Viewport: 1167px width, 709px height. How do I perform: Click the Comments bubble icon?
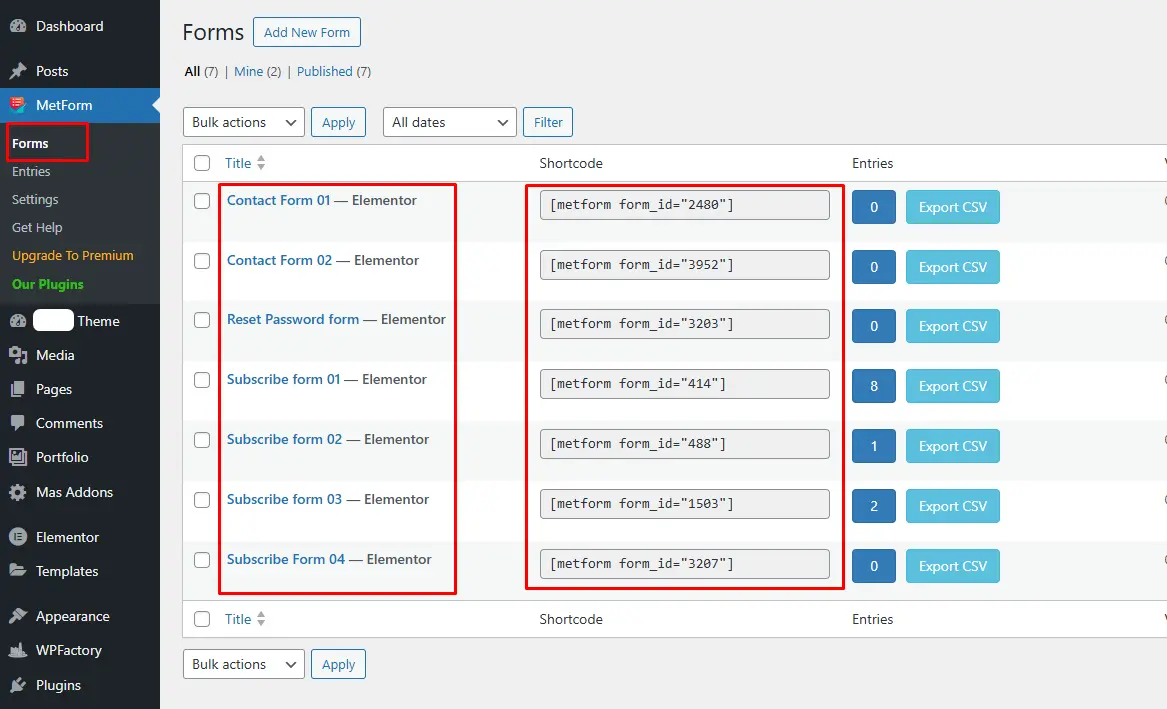tap(18, 423)
